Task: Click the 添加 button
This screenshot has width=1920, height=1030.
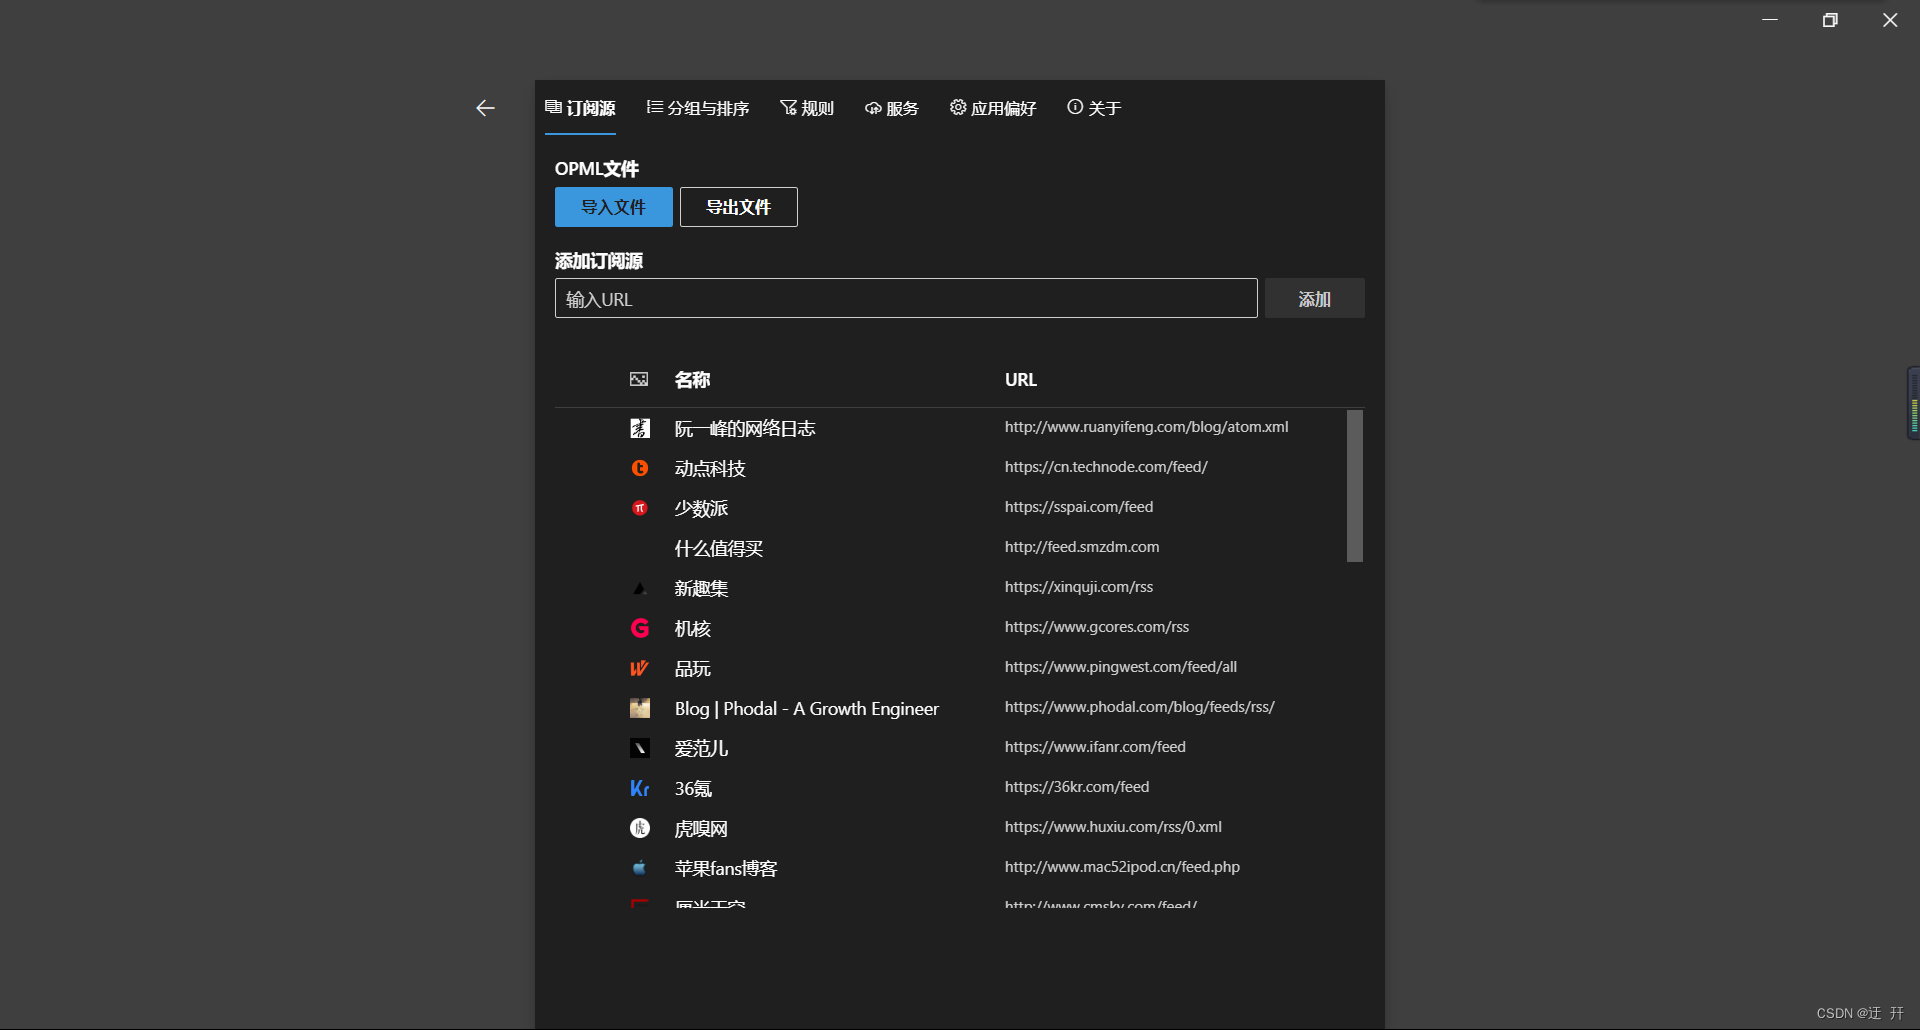Action: pos(1315,298)
